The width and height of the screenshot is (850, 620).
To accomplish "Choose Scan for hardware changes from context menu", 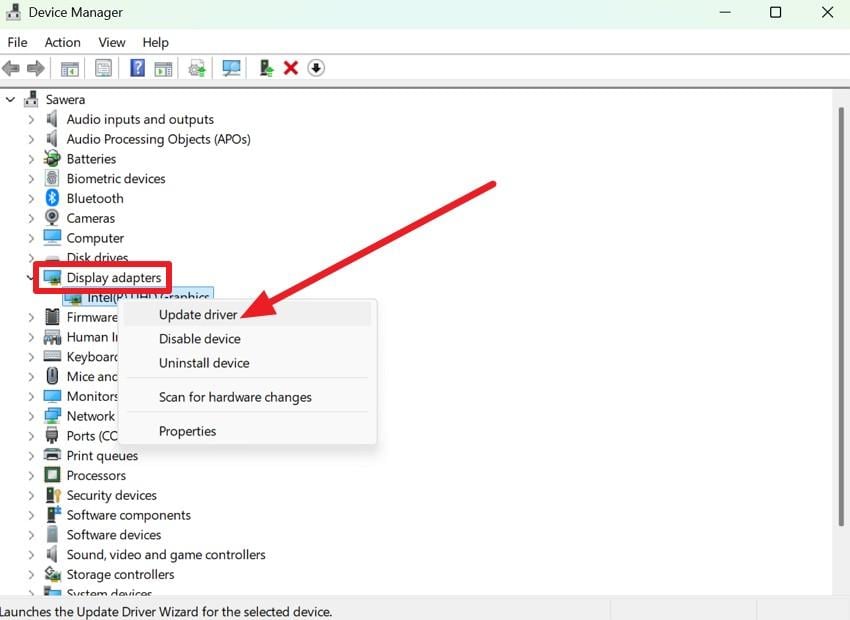I will (235, 397).
